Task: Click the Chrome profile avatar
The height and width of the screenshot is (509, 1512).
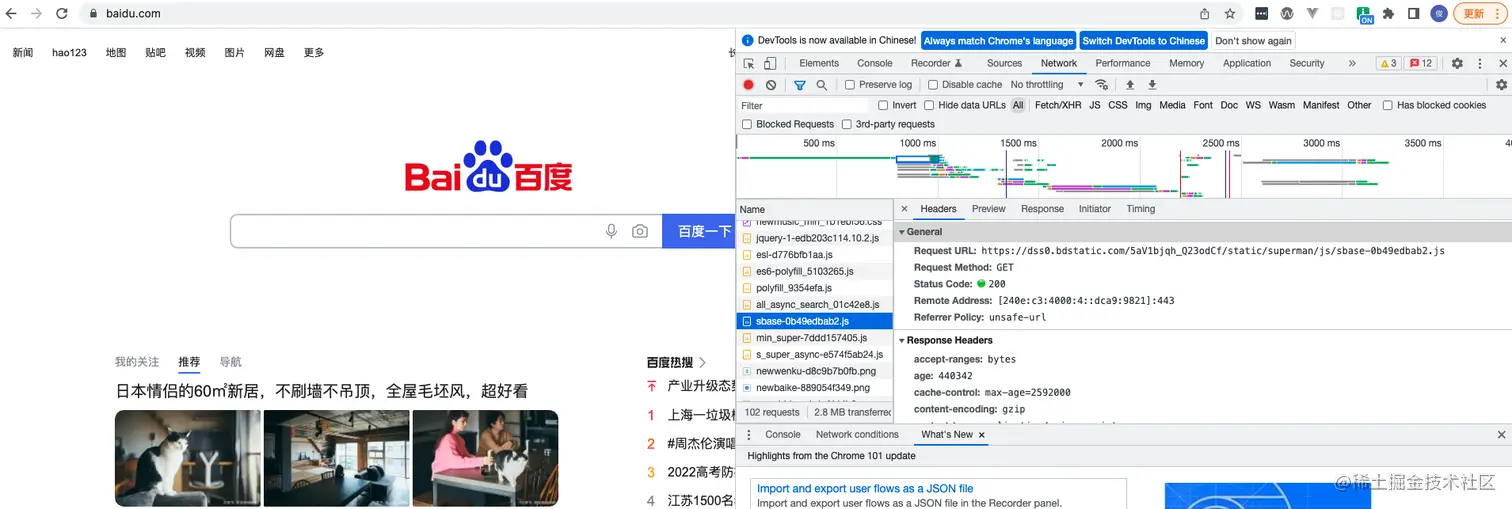Action: tap(1439, 14)
